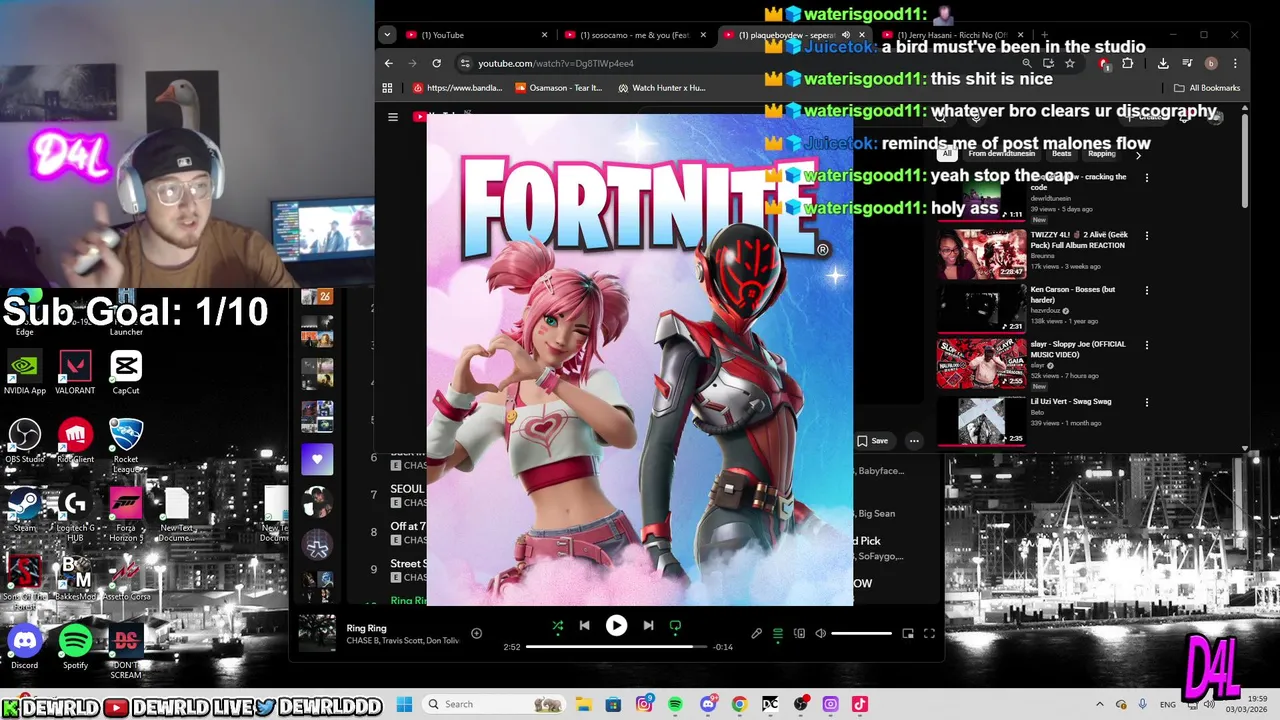Skip to previous track in Spotify
This screenshot has width=1280, height=720.
585,626
